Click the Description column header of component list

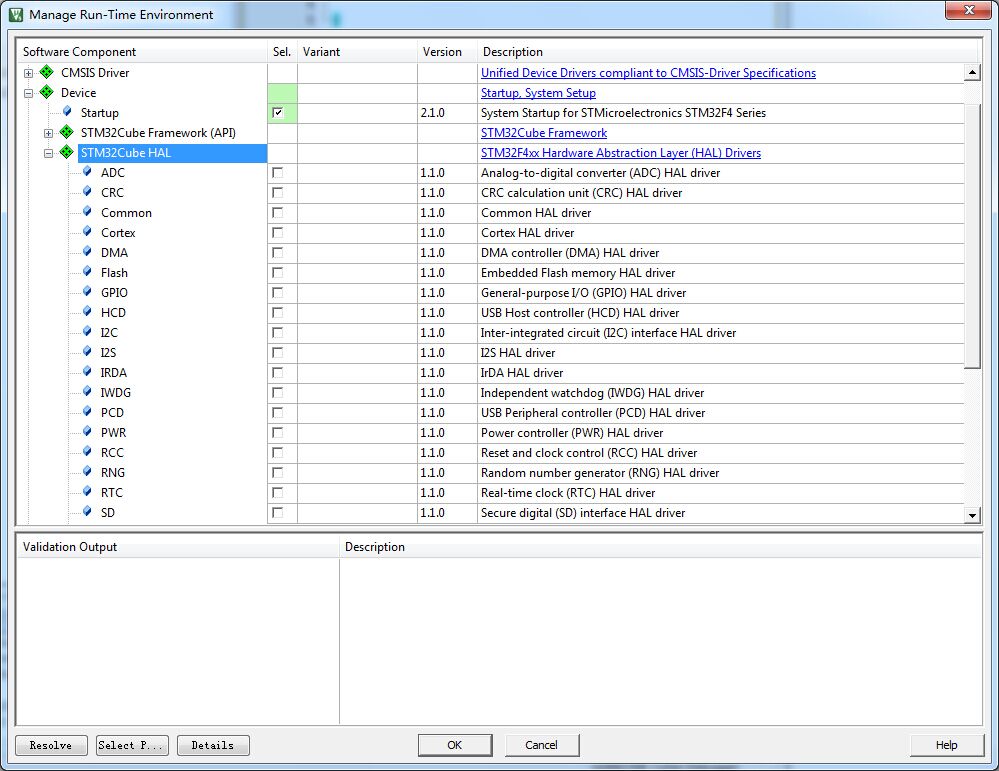(x=729, y=52)
